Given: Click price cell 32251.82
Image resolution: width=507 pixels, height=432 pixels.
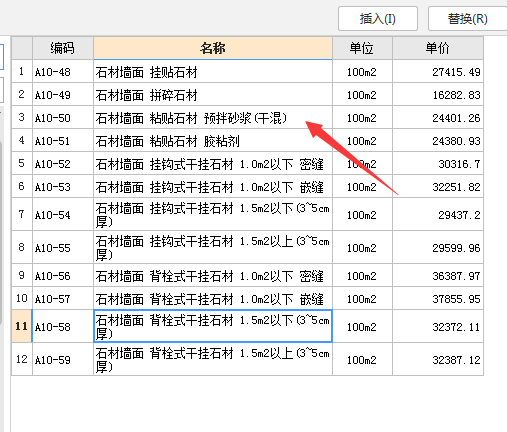Looking at the screenshot, I should 438,187.
